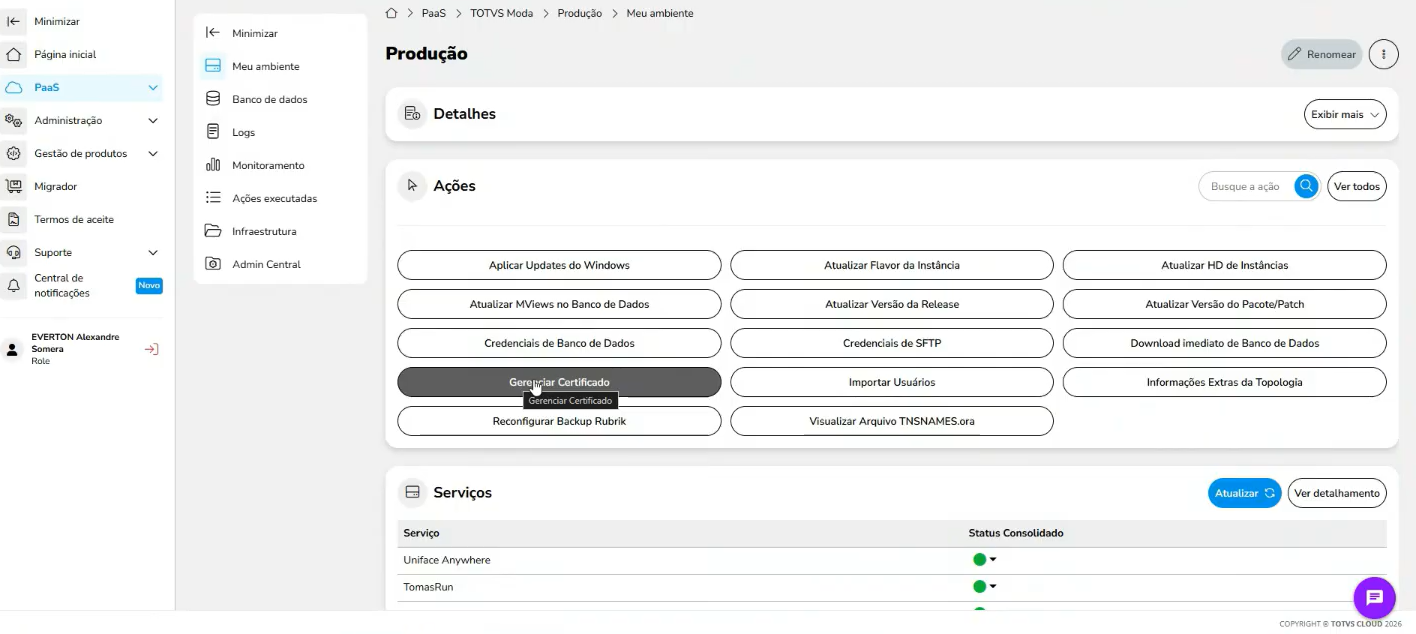The height and width of the screenshot is (634, 1416).
Task: Click Ver detalhamento button
Action: [1337, 493]
